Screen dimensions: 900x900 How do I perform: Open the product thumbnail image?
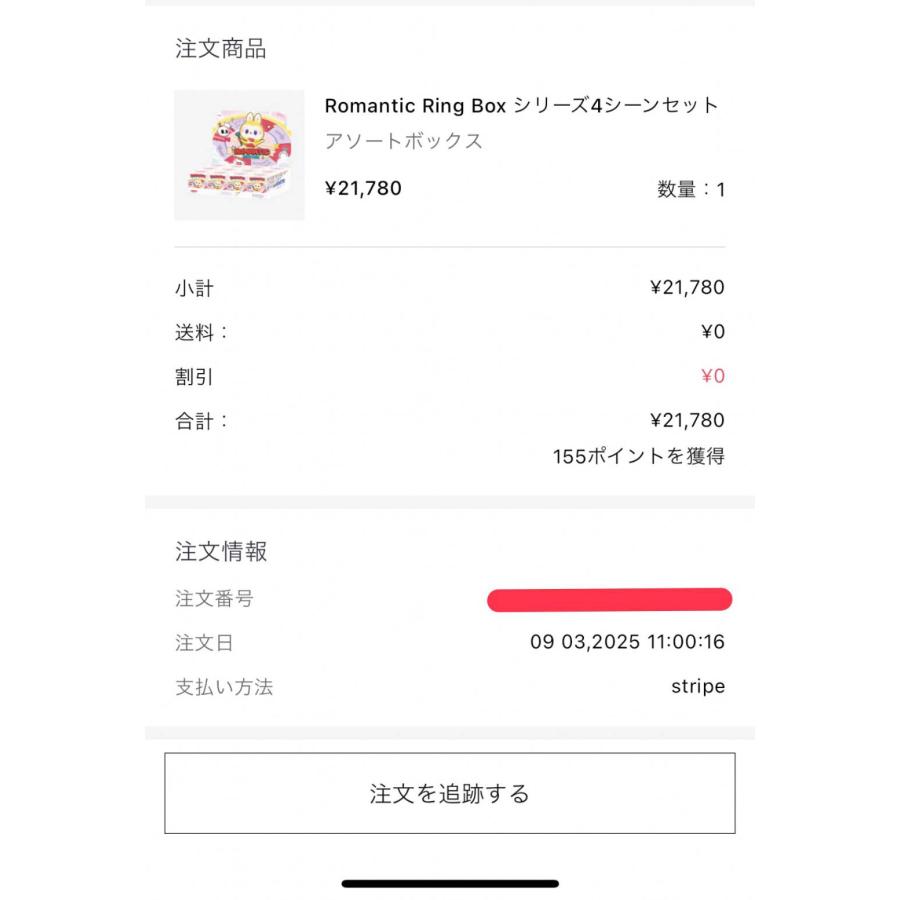click(240, 155)
